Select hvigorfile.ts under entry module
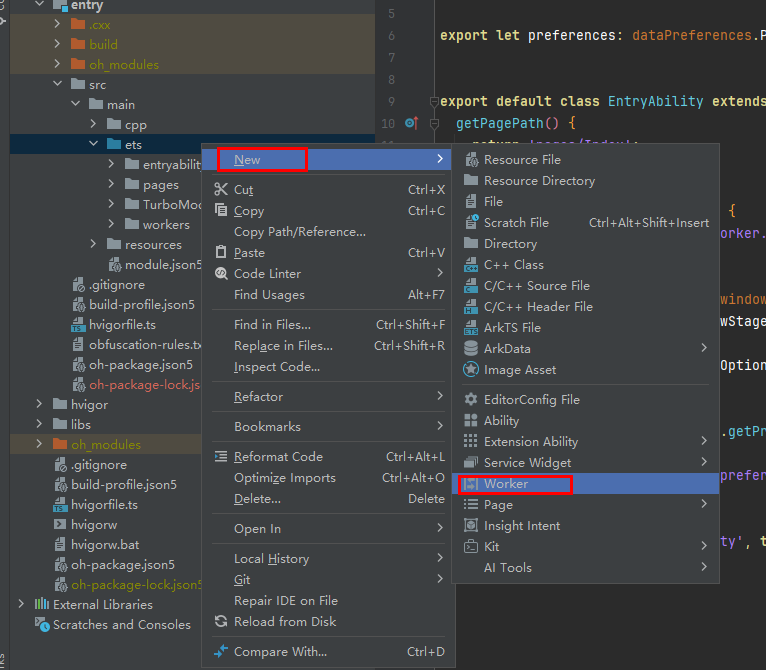The height and width of the screenshot is (670, 766). tap(122, 324)
